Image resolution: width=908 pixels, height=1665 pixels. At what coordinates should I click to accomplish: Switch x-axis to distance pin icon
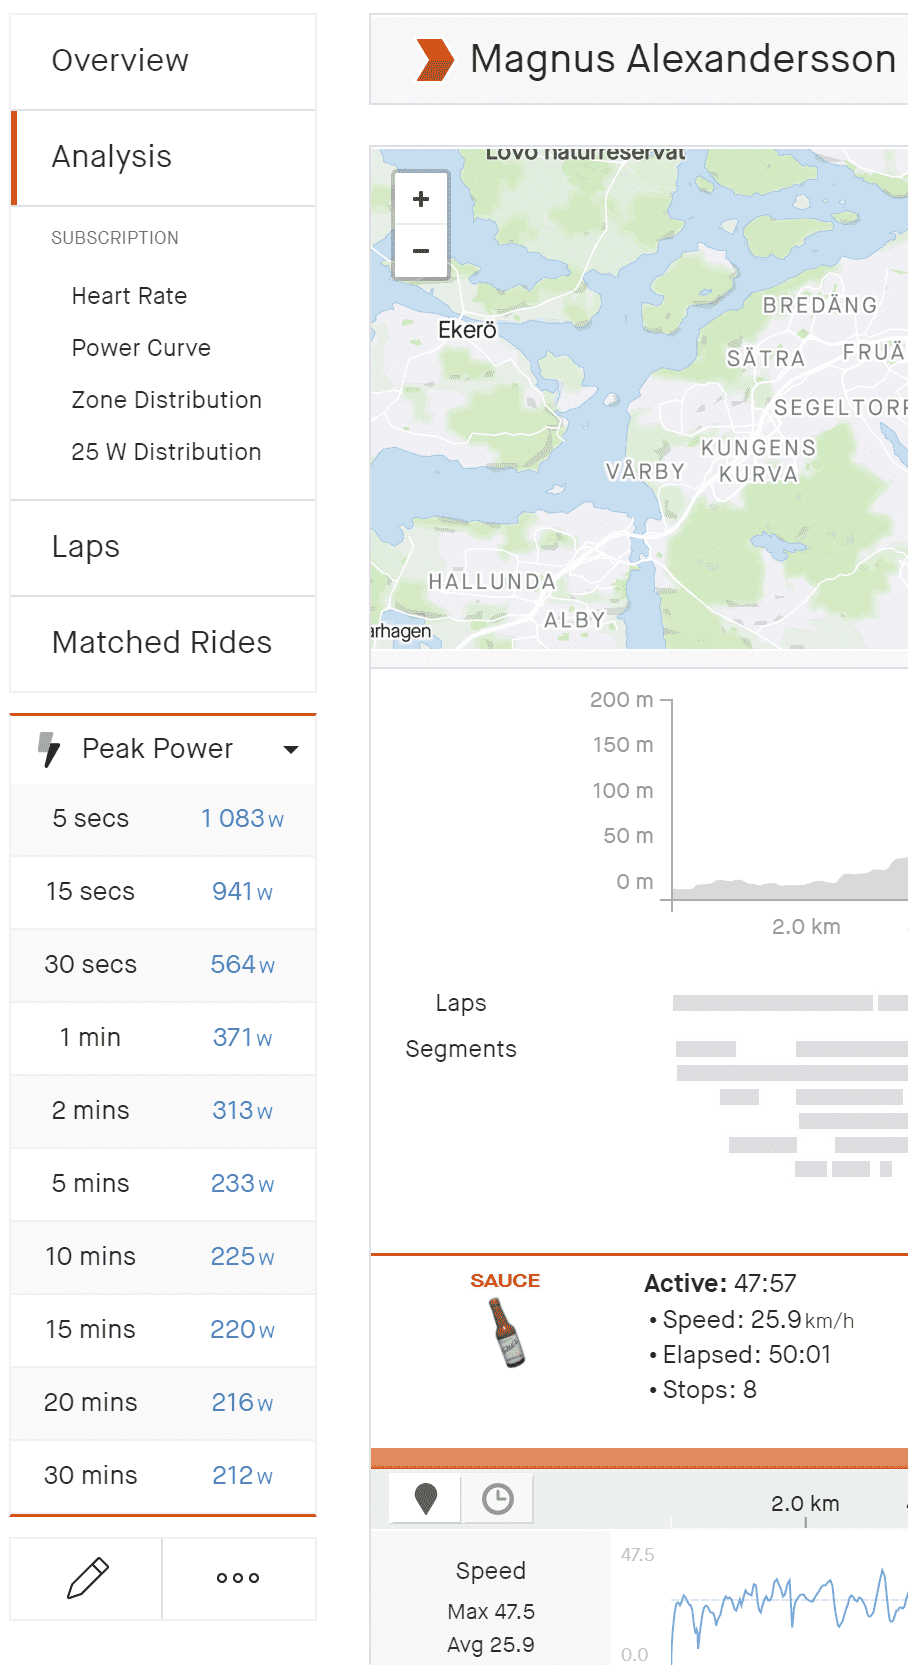coord(426,1498)
